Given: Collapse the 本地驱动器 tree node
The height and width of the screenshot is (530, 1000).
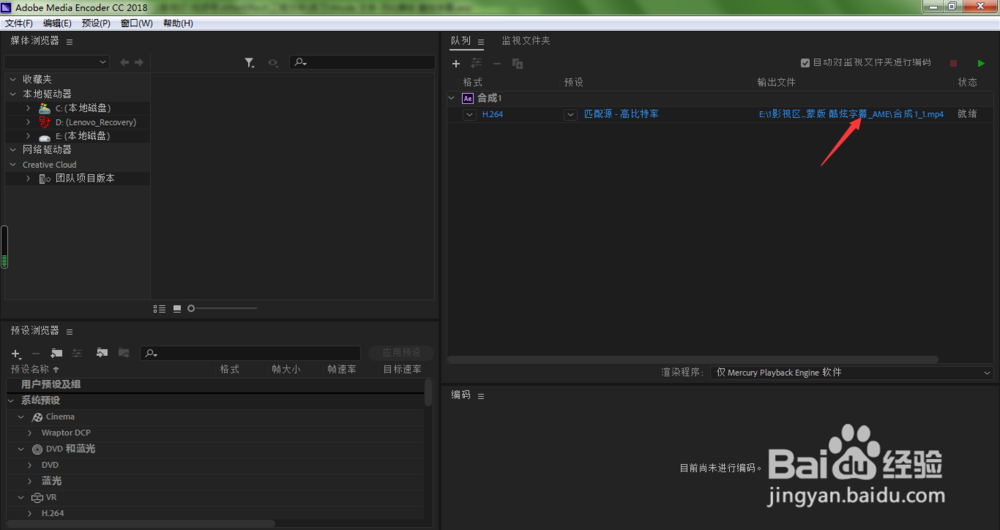Looking at the screenshot, I should coord(13,94).
